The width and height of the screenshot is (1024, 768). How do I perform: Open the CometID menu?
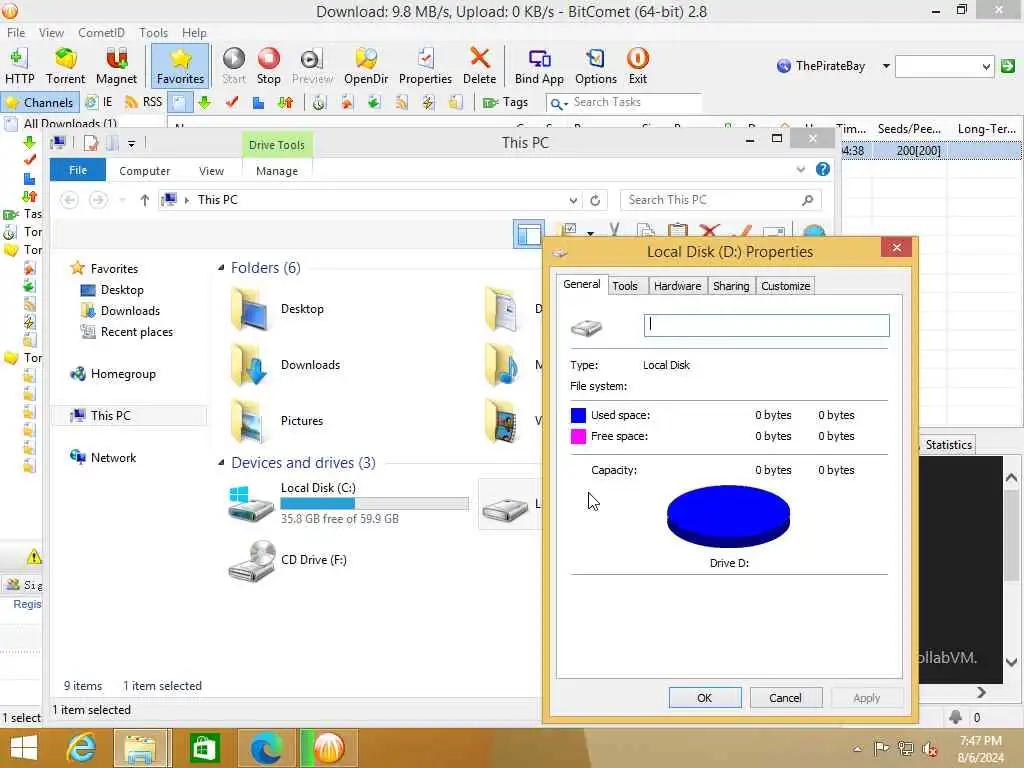click(101, 33)
